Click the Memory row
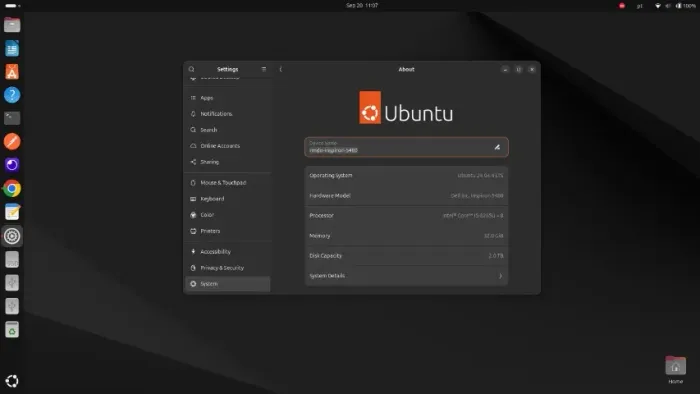700x394 pixels. (406, 236)
